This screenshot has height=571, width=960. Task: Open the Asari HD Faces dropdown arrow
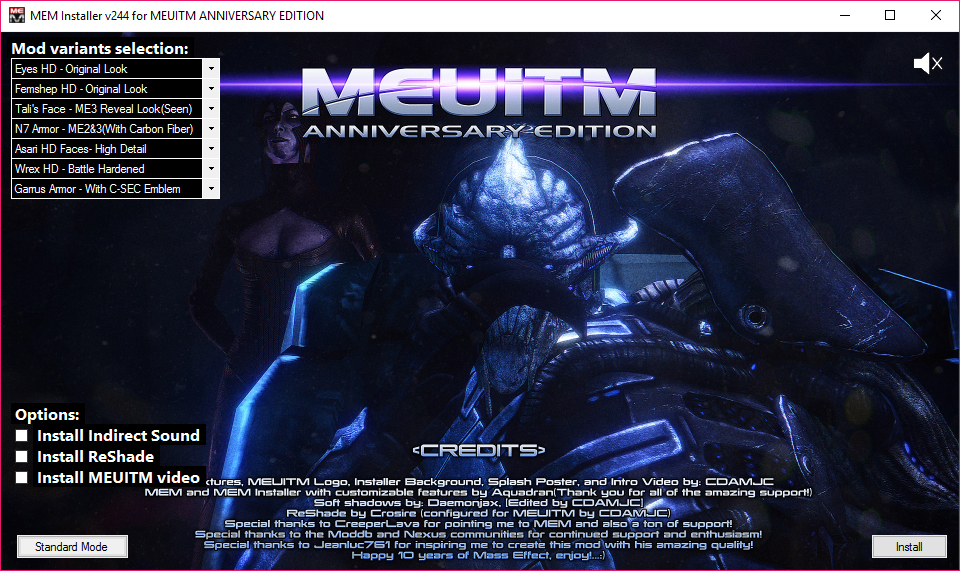[x=211, y=149]
